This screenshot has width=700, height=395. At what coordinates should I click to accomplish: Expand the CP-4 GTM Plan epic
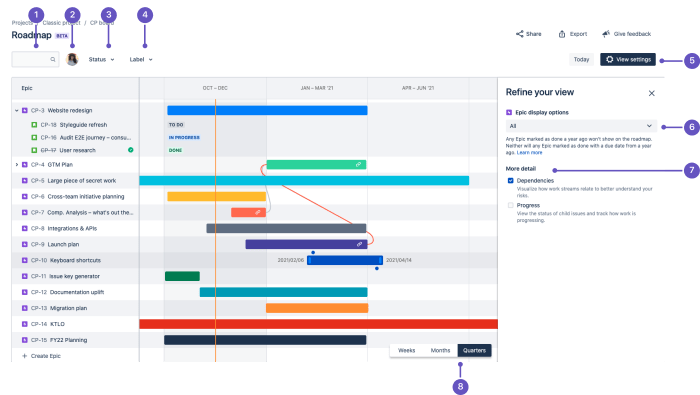17,165
